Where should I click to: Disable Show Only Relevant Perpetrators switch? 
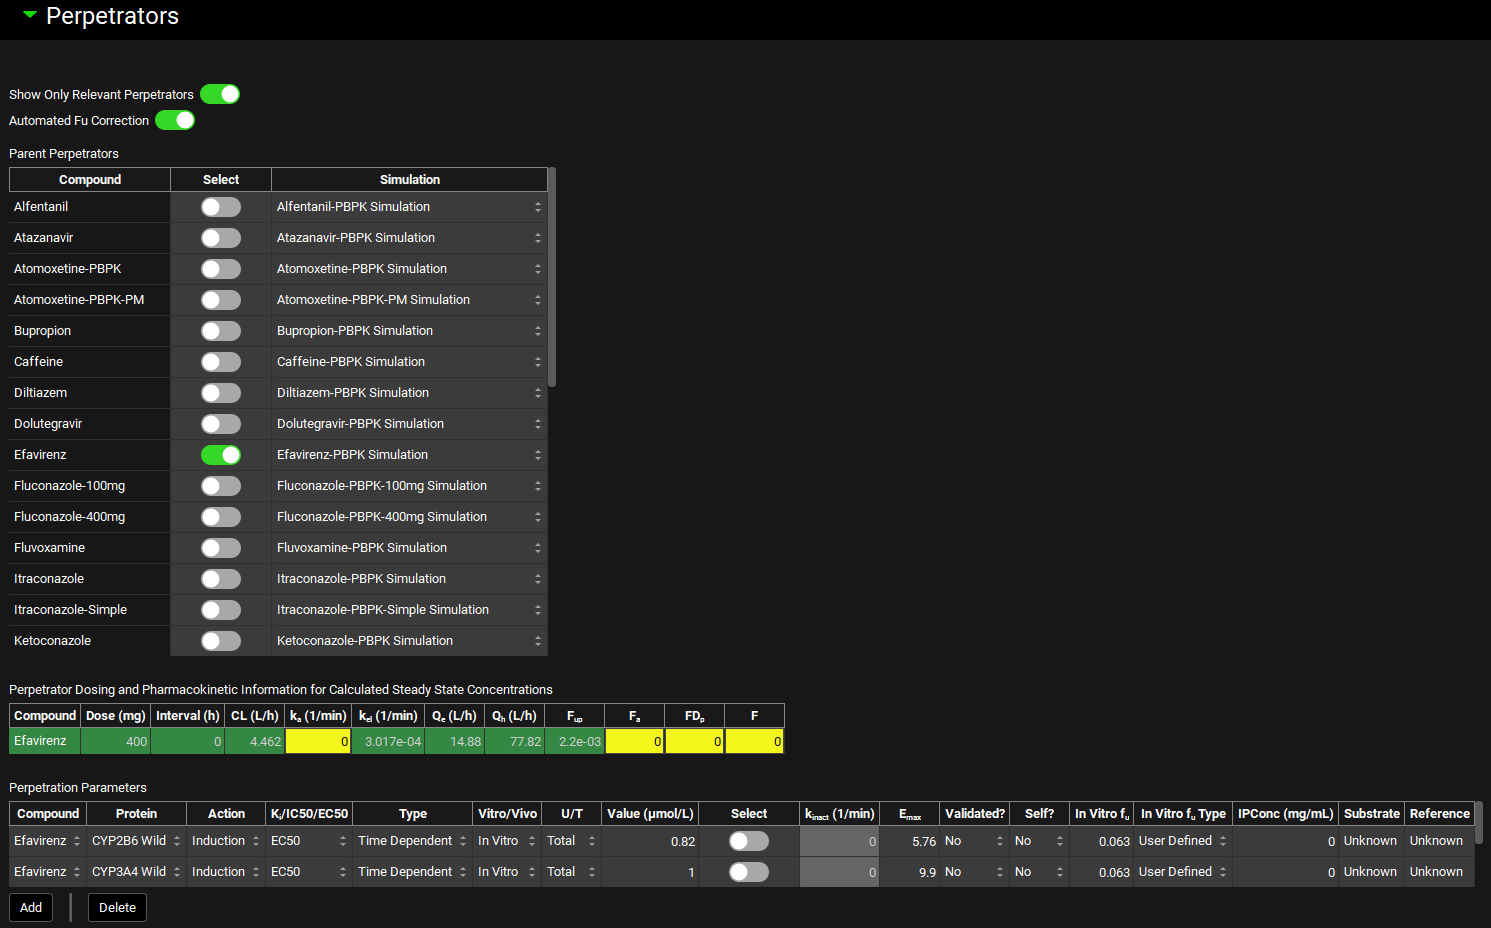220,94
